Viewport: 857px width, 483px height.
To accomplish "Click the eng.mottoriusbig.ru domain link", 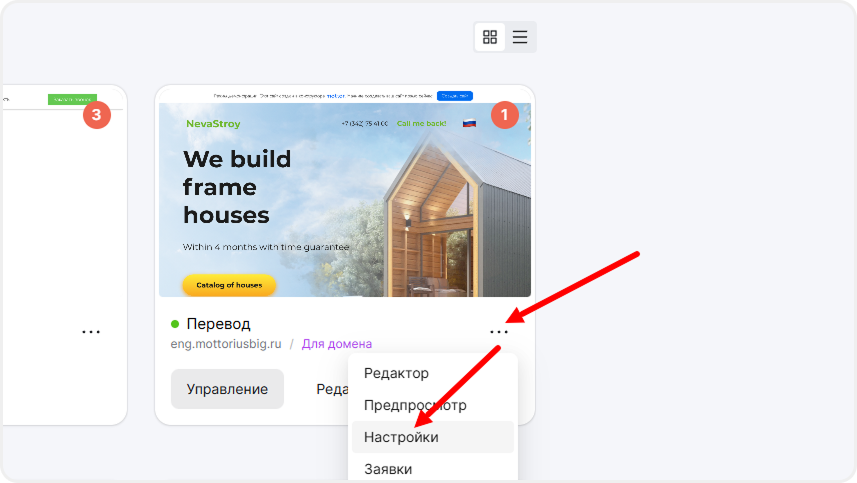I will click(227, 344).
